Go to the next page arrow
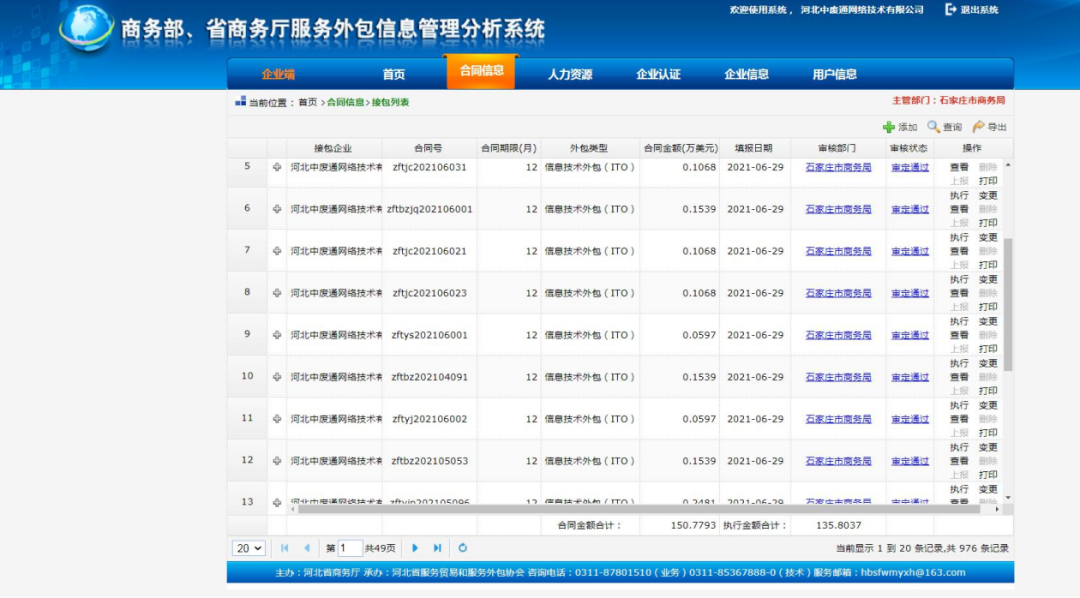 tap(415, 548)
